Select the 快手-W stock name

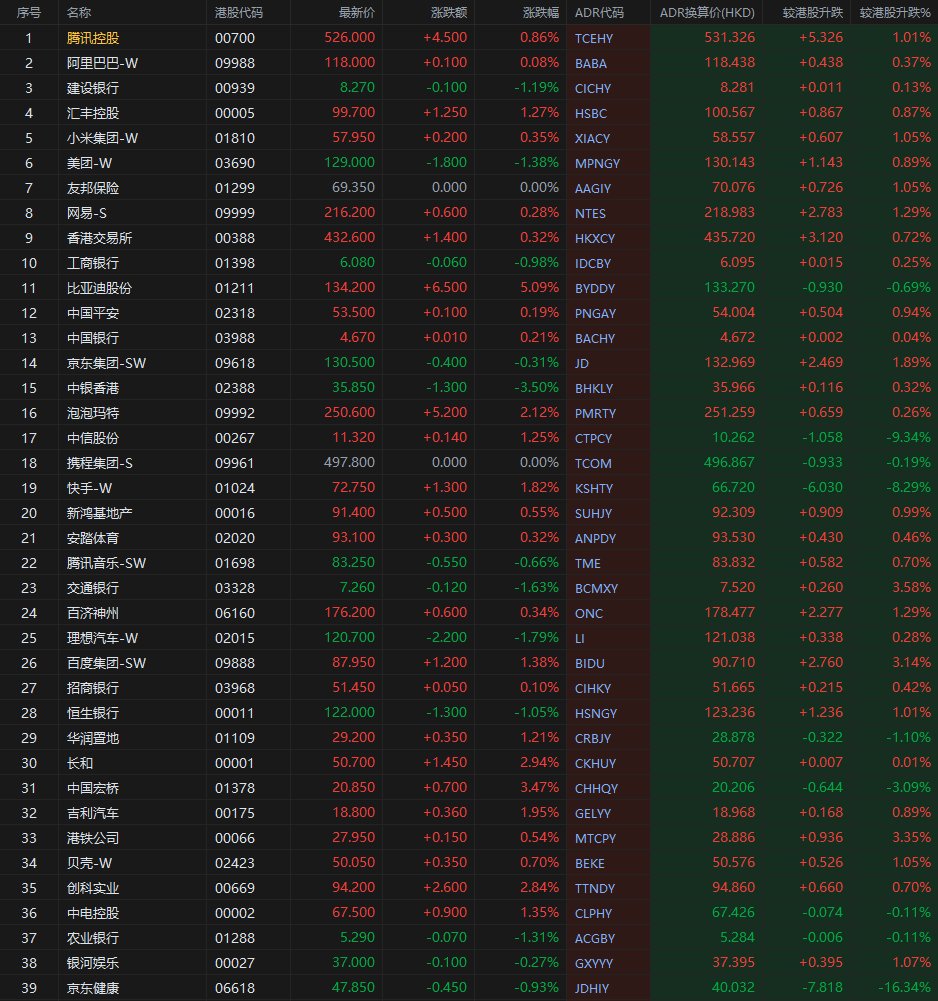89,488
